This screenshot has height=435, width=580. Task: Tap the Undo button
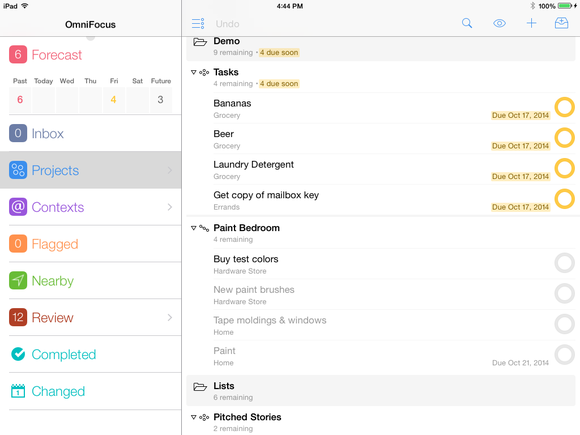tap(227, 24)
